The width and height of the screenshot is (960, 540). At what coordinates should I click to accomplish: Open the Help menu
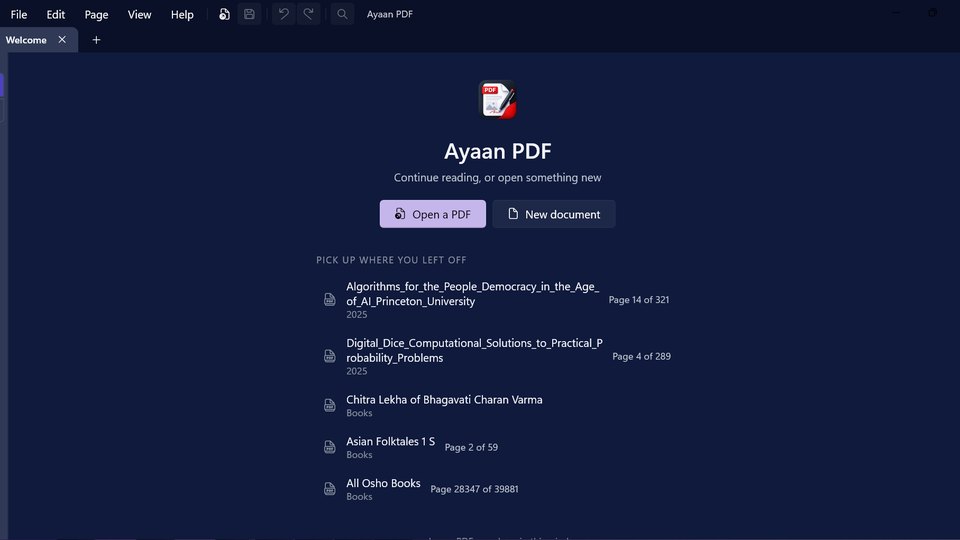point(182,14)
